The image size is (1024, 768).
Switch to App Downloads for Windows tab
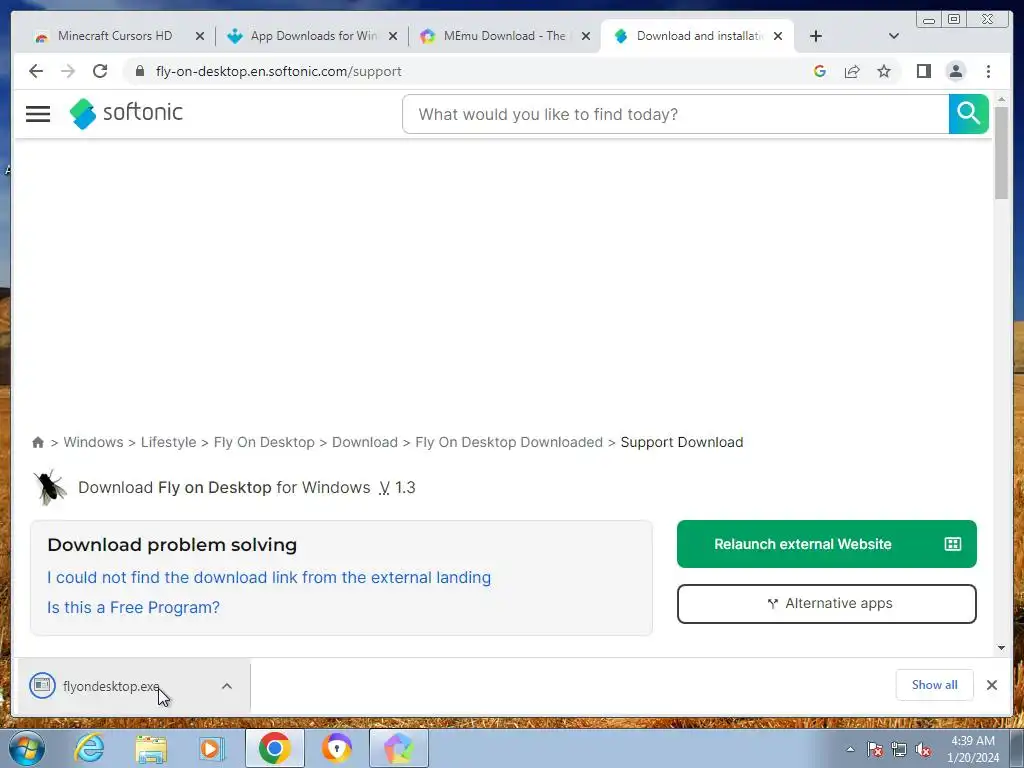click(x=313, y=36)
